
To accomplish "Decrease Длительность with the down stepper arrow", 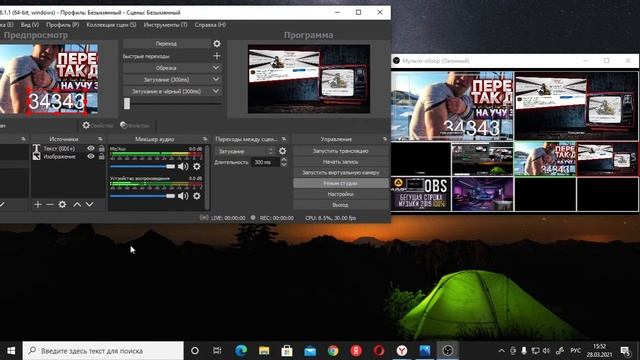I will [284, 164].
